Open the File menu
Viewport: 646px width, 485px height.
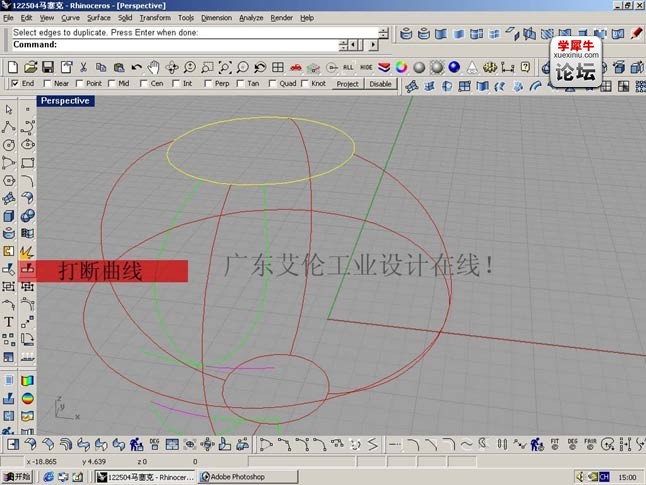pyautogui.click(x=8, y=18)
